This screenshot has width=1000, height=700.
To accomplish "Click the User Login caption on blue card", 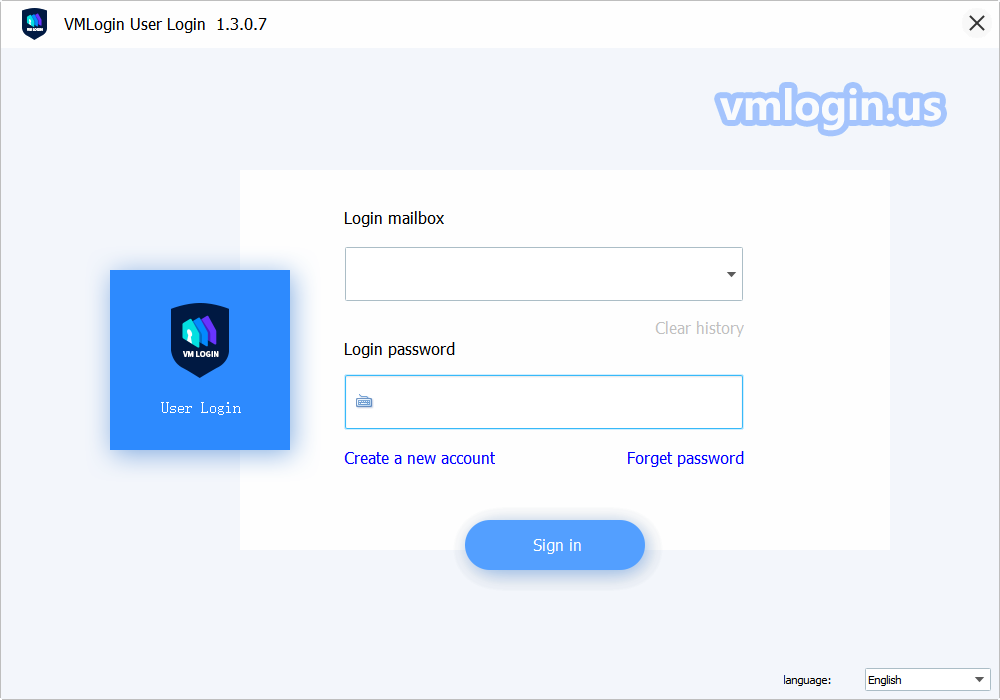I will click(201, 408).
